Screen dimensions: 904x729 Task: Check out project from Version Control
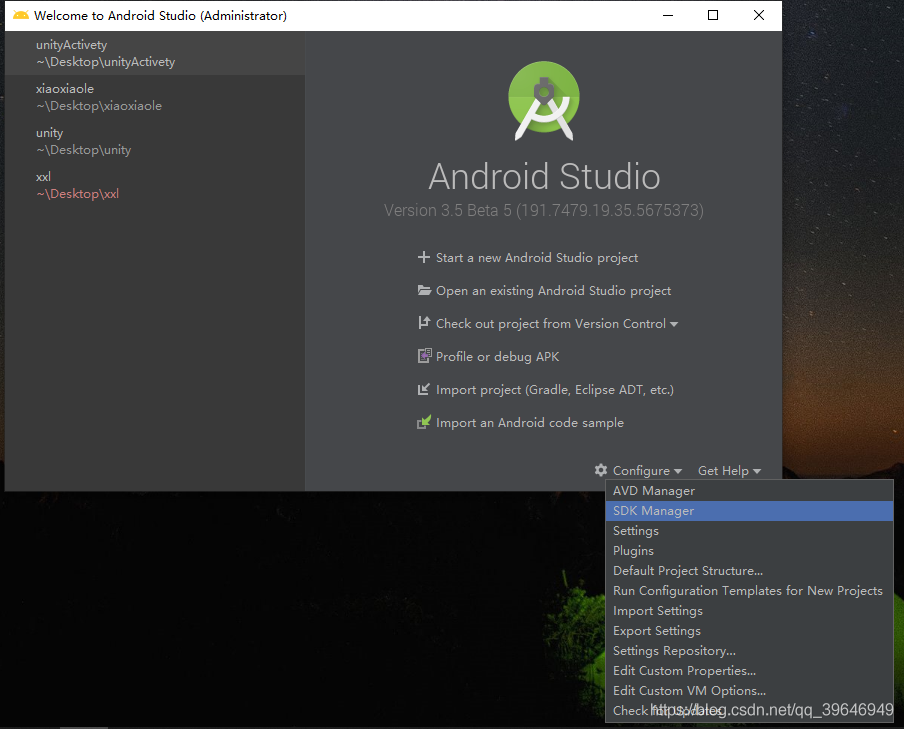coord(551,324)
